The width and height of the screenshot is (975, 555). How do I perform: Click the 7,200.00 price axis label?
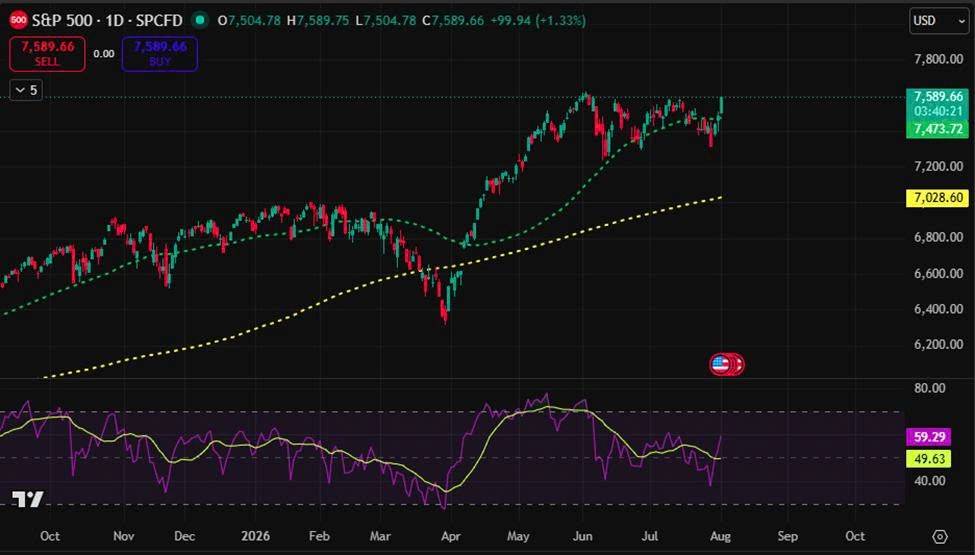pyautogui.click(x=938, y=166)
